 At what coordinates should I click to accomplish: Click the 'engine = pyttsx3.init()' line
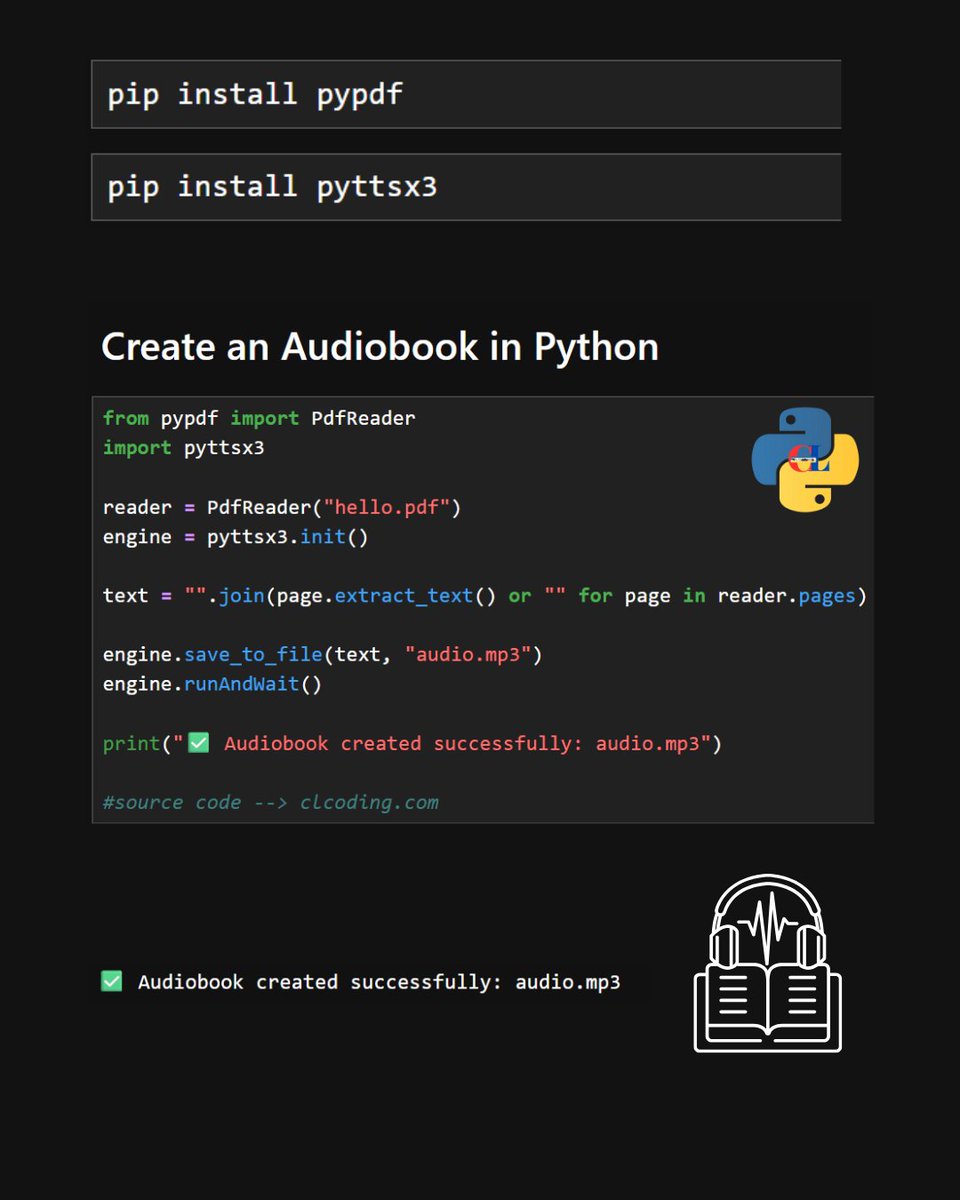(236, 537)
